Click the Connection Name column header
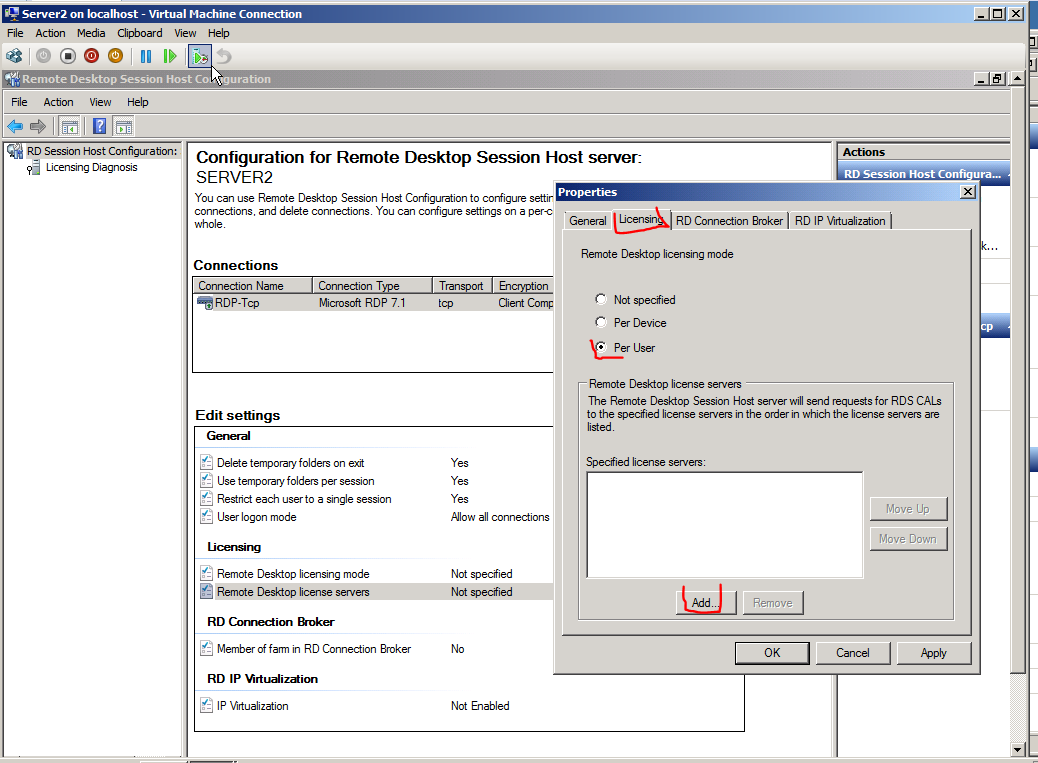Viewport: 1038px width, 763px height. [252, 286]
